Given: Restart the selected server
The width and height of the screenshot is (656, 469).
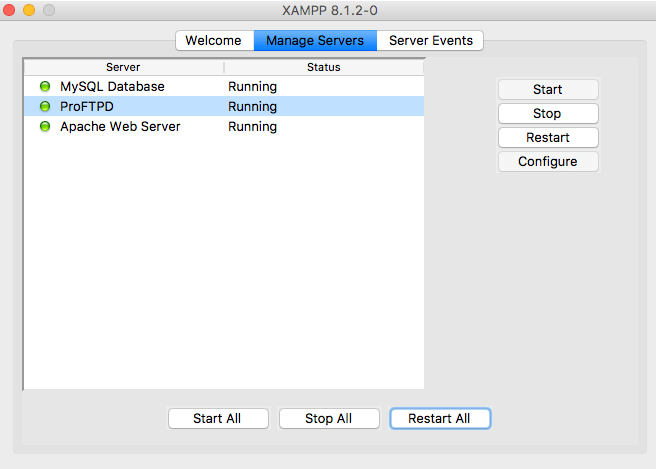Looking at the screenshot, I should point(548,137).
